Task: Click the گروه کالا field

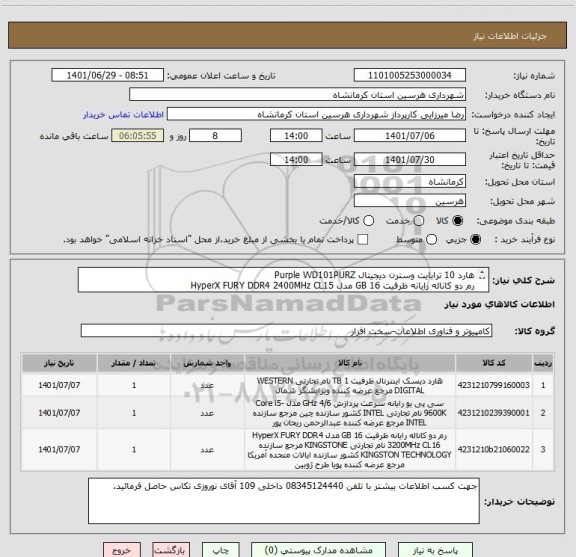Action: (x=286, y=331)
